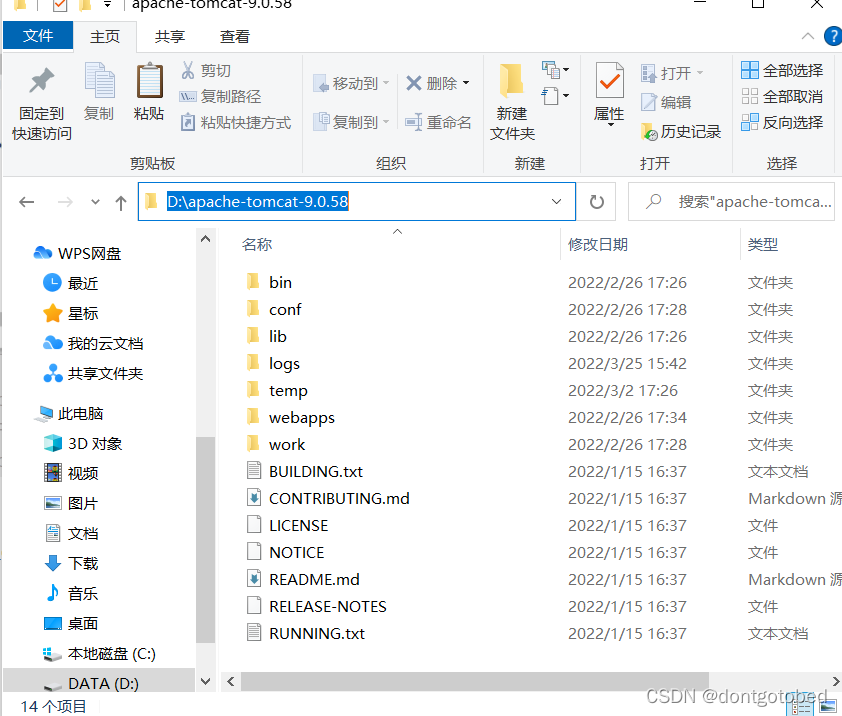Switch to the 主页 (Home) tab

[x=105, y=37]
